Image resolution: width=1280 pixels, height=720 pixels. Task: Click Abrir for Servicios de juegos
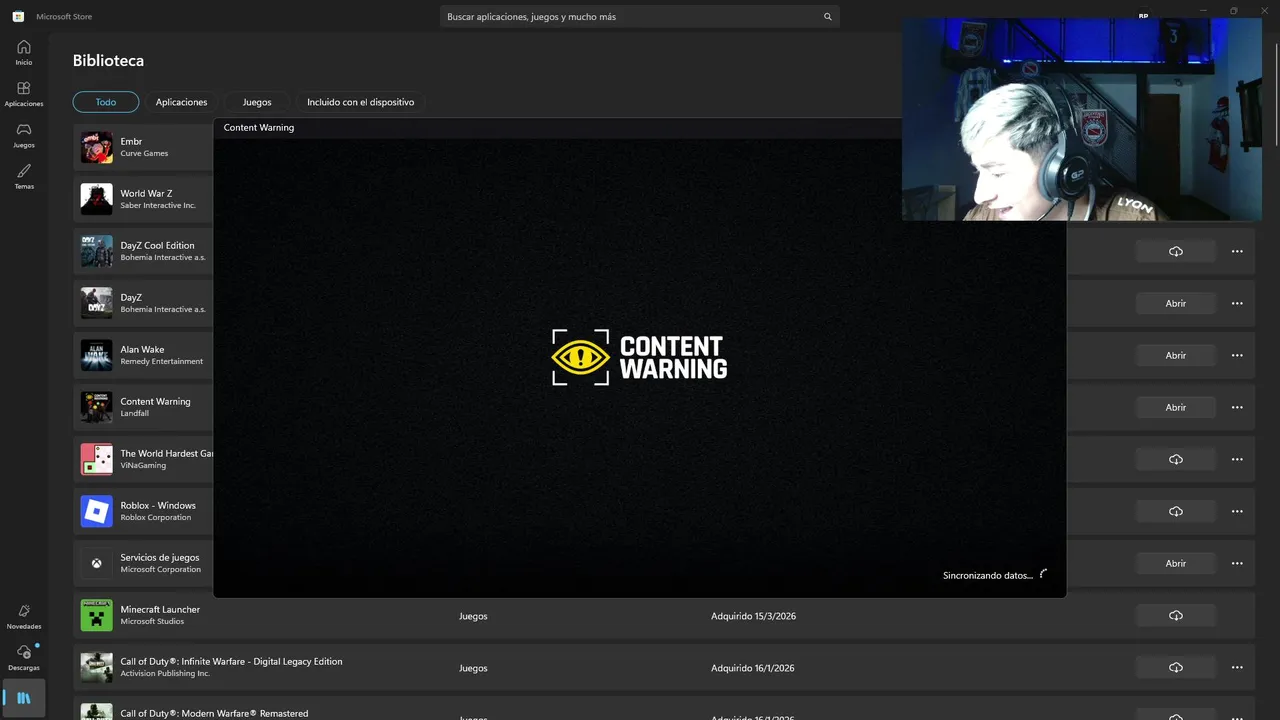point(1175,563)
